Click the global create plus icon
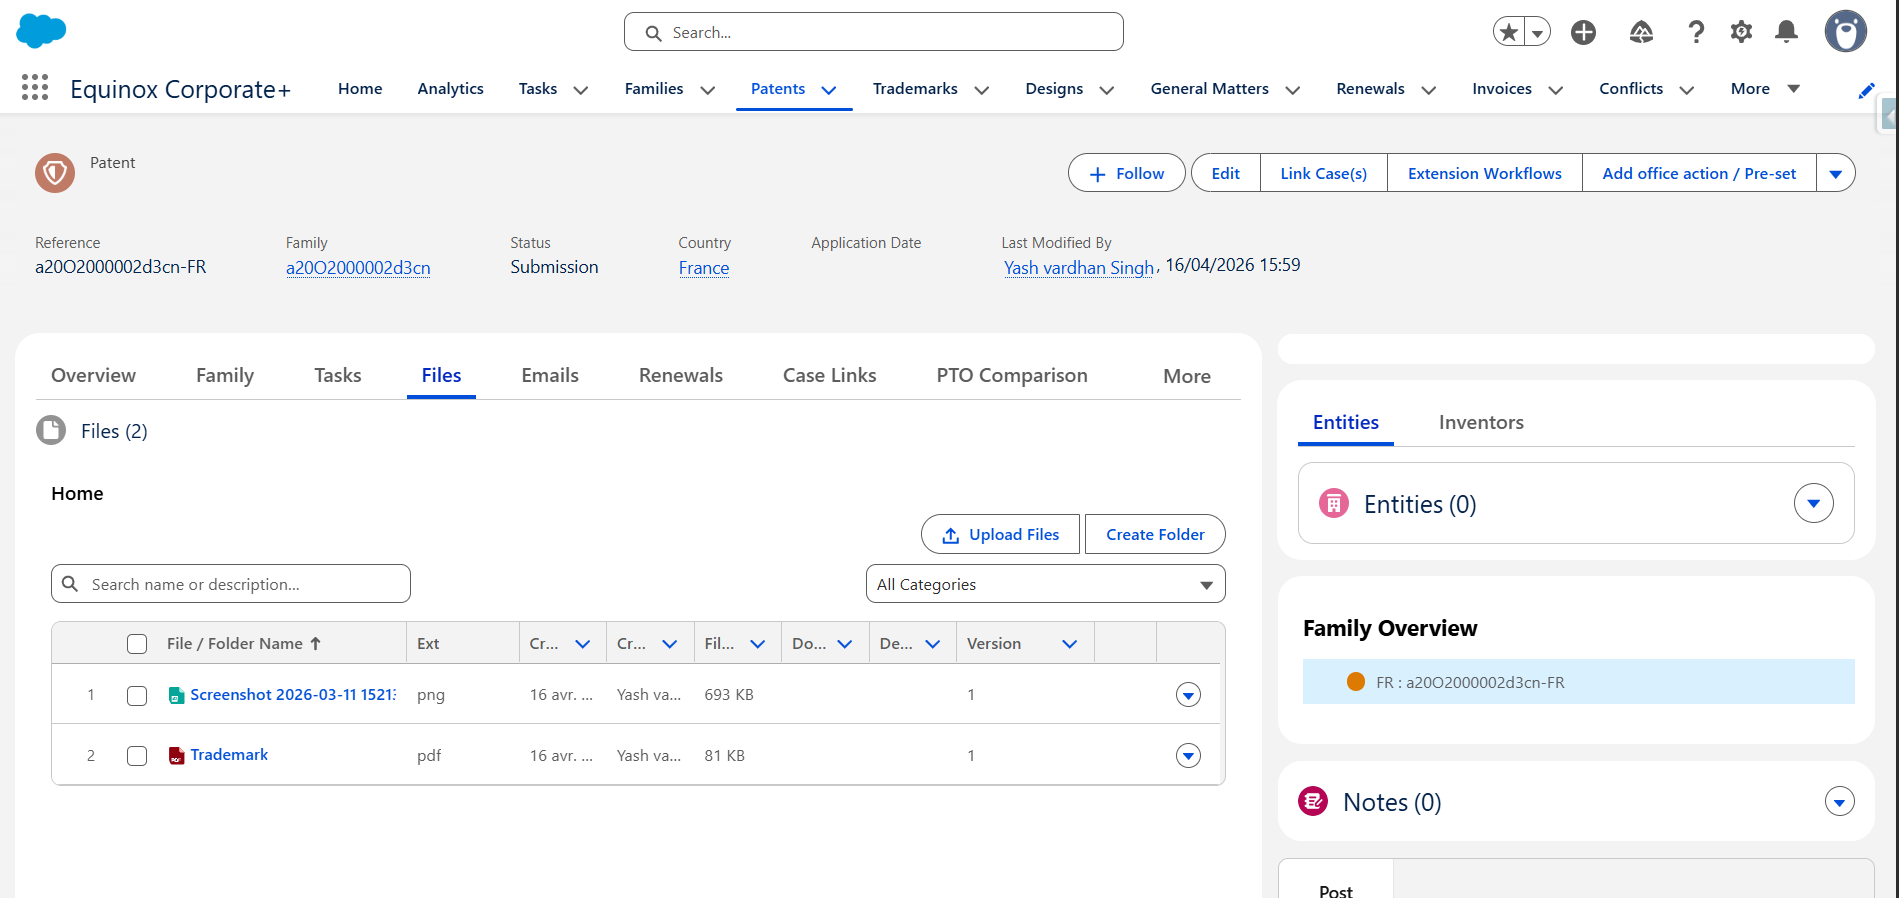 coord(1583,32)
